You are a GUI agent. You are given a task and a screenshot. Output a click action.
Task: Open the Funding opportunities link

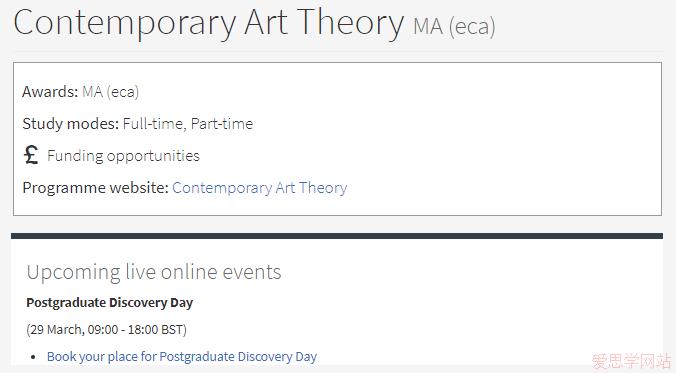(123, 156)
